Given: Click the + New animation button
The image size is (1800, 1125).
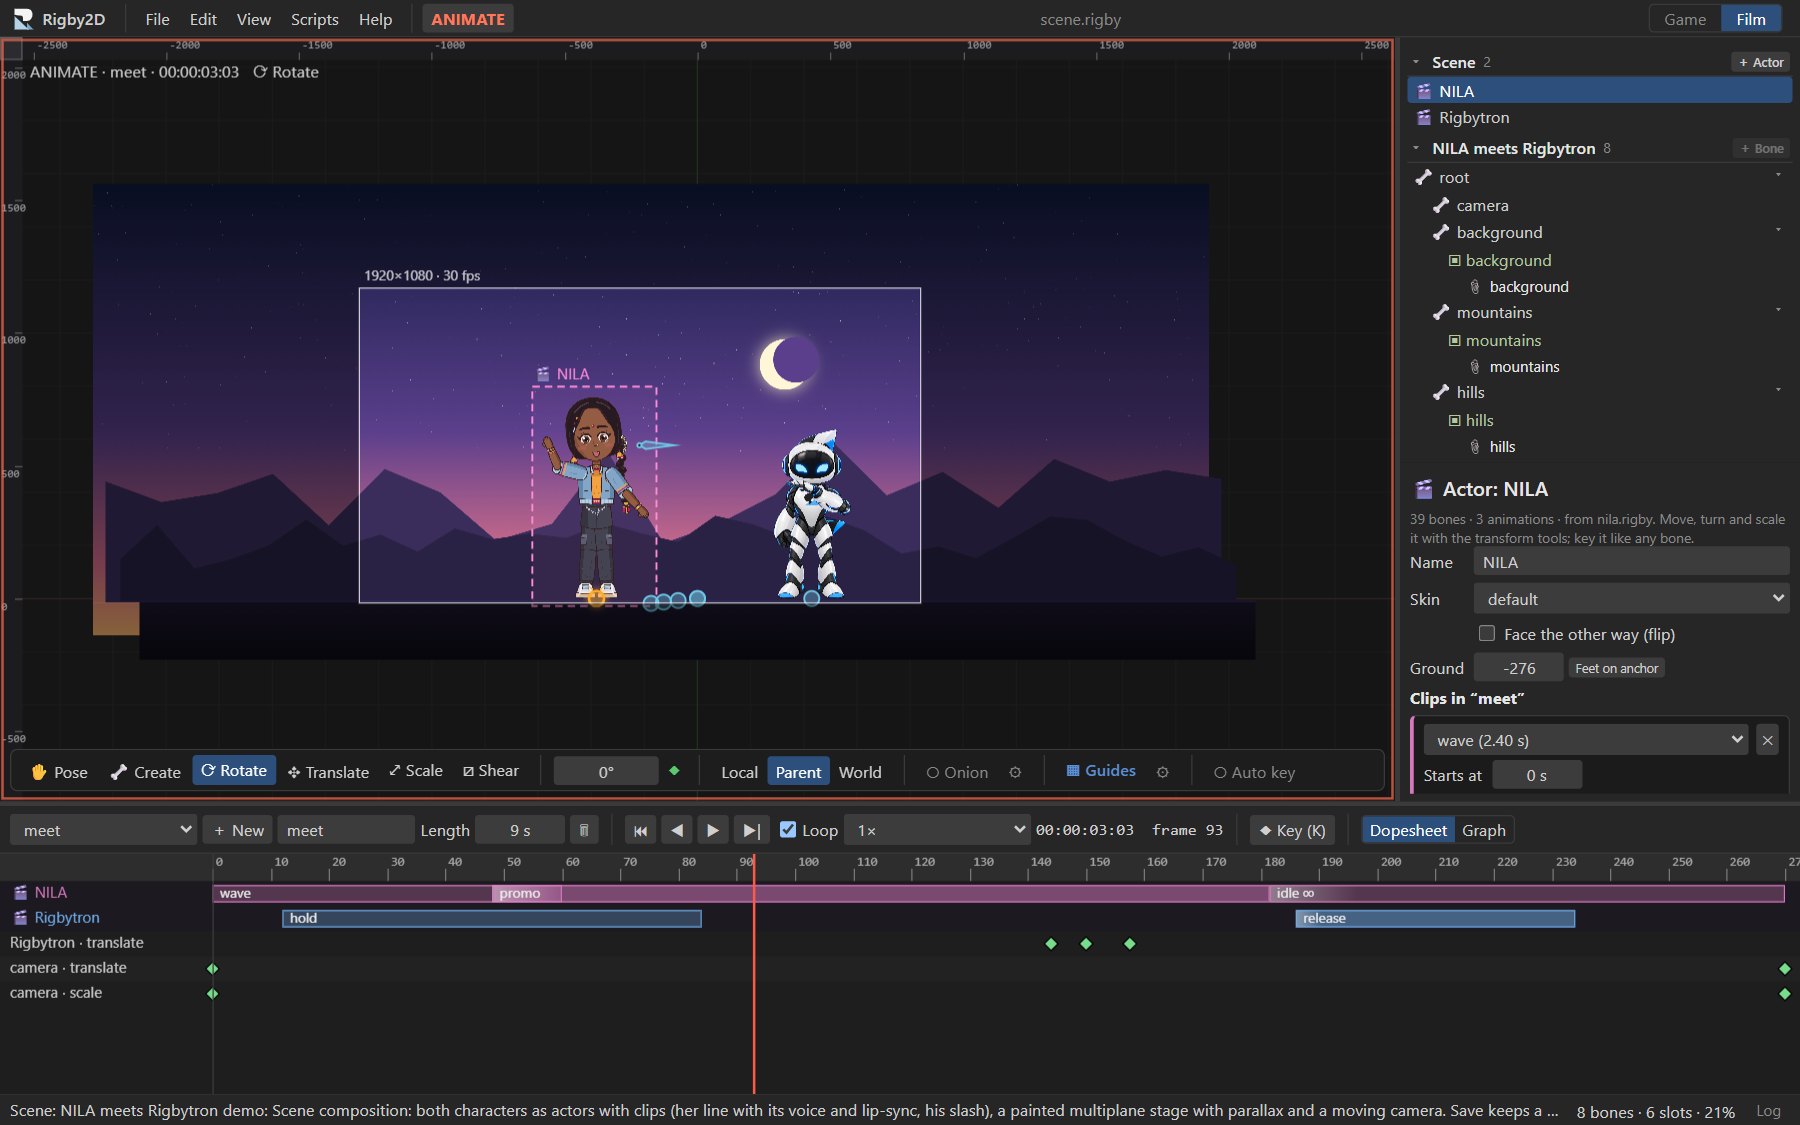Looking at the screenshot, I should (238, 830).
